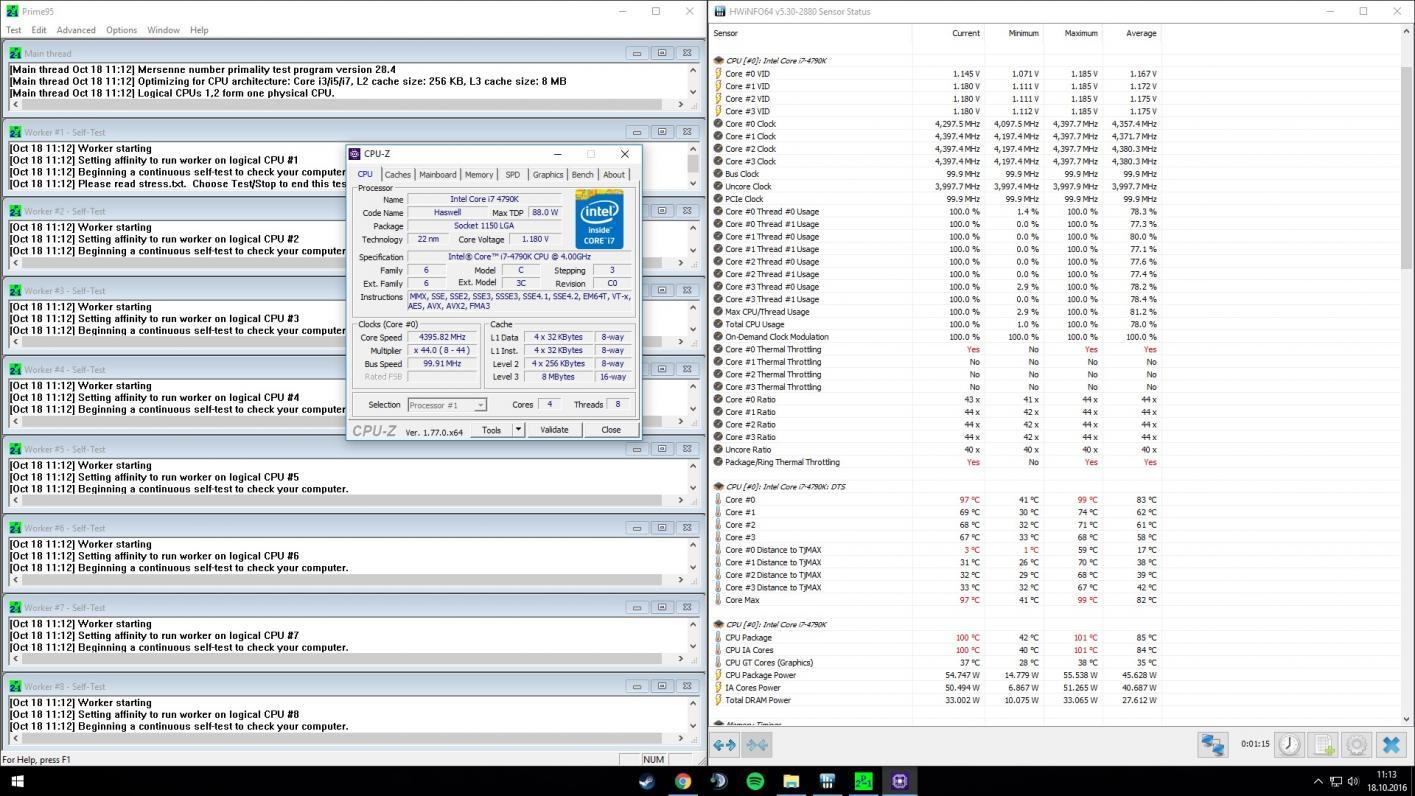Select the 'On-Demand Clock Modulation' row
Viewport: 1415px width, 796px height.
click(x=936, y=337)
